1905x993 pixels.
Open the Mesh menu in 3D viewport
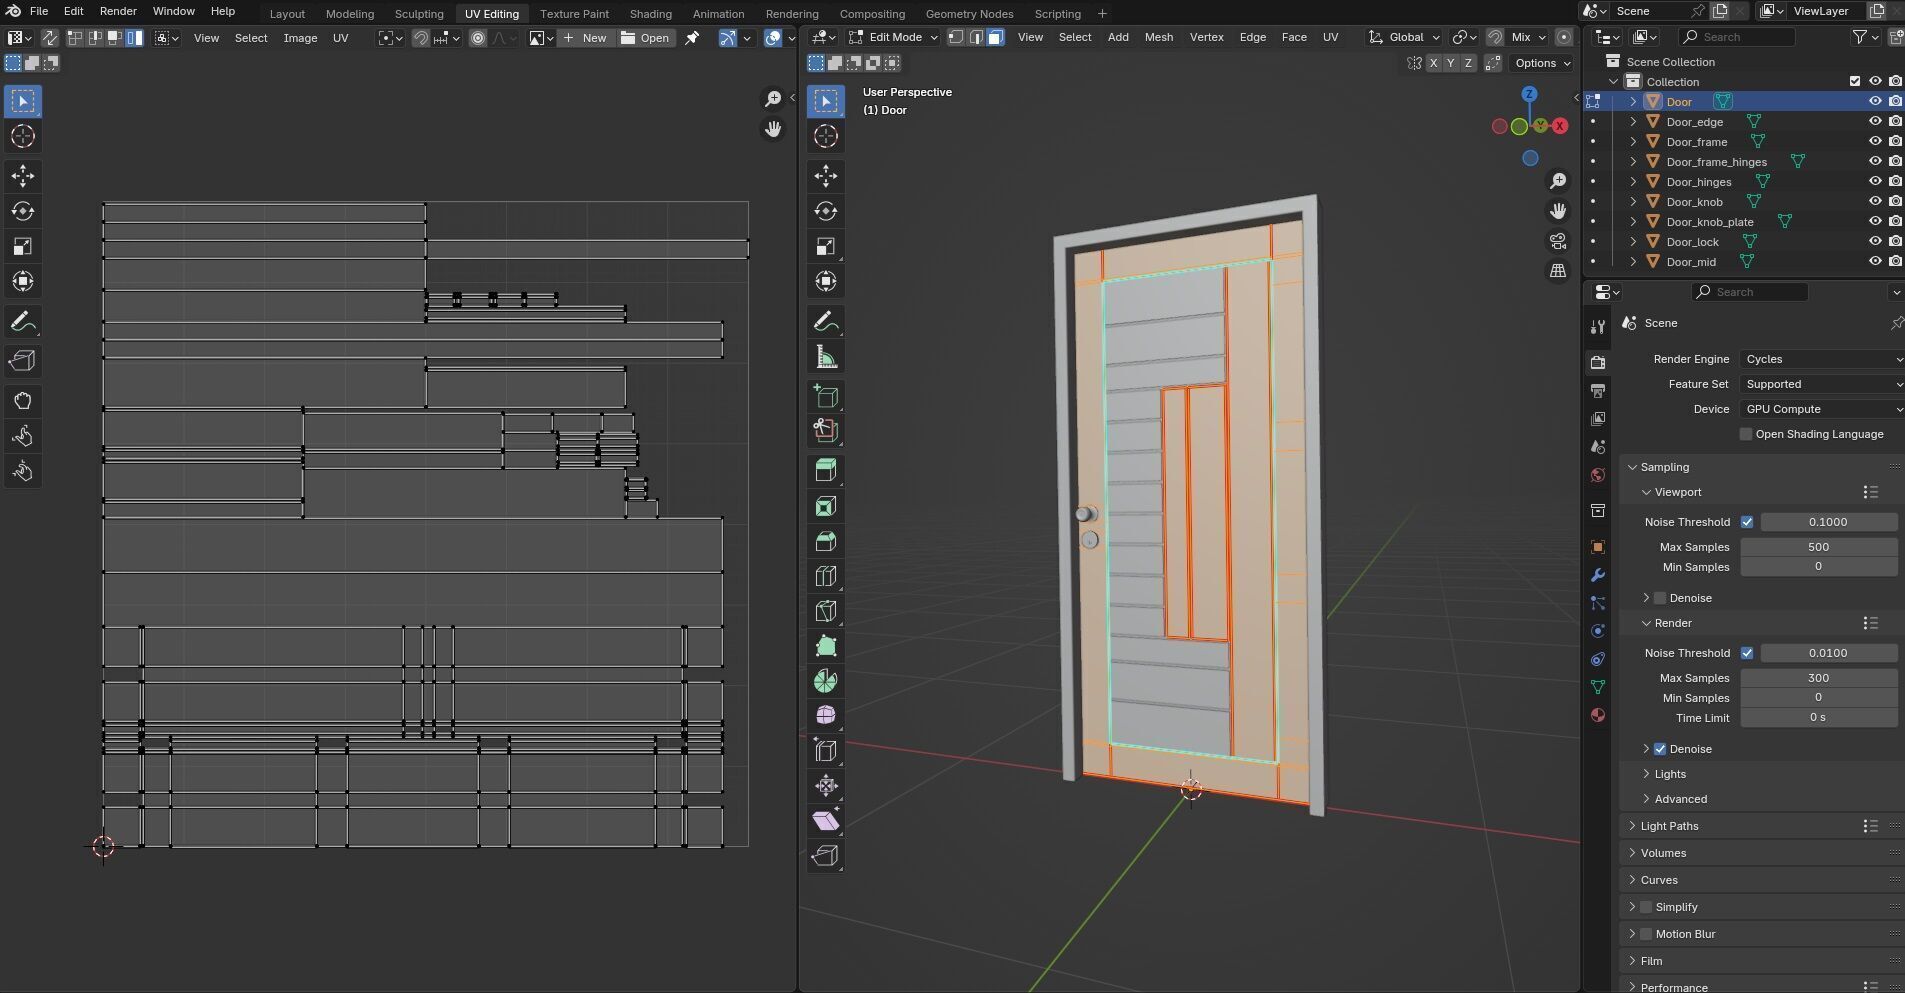1159,37
